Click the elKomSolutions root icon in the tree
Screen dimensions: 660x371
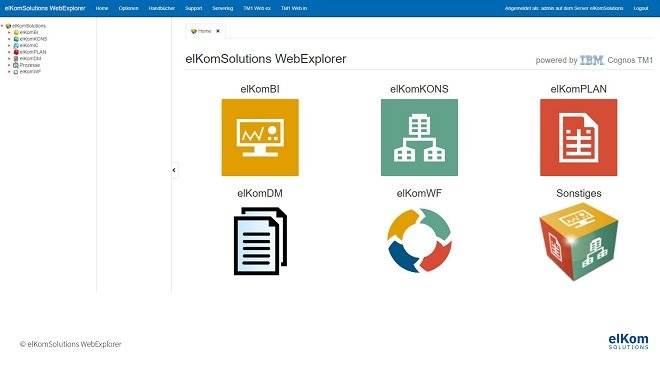point(8,26)
